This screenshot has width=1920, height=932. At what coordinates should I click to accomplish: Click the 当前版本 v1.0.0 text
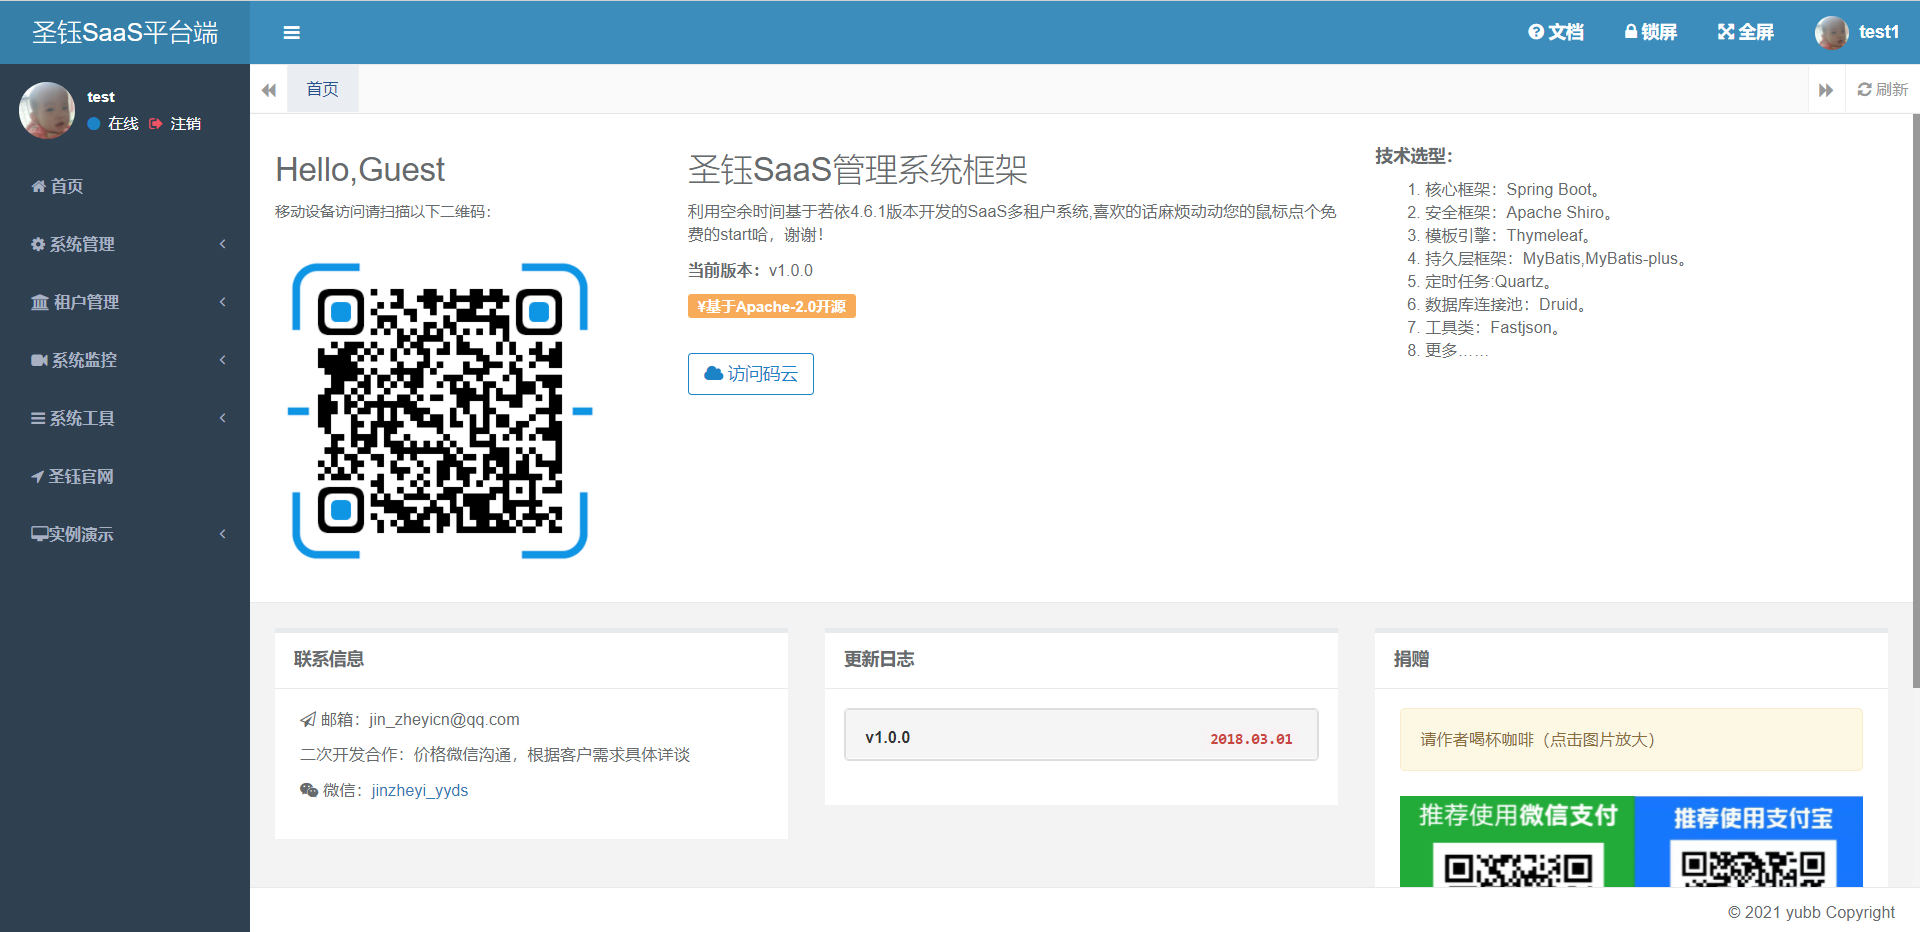[x=750, y=270]
